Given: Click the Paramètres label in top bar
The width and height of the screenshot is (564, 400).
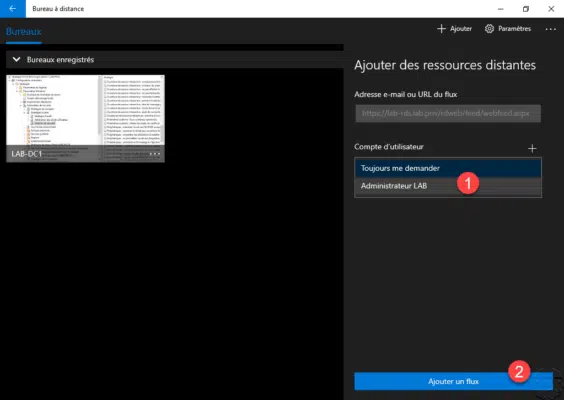Looking at the screenshot, I should pyautogui.click(x=514, y=29).
